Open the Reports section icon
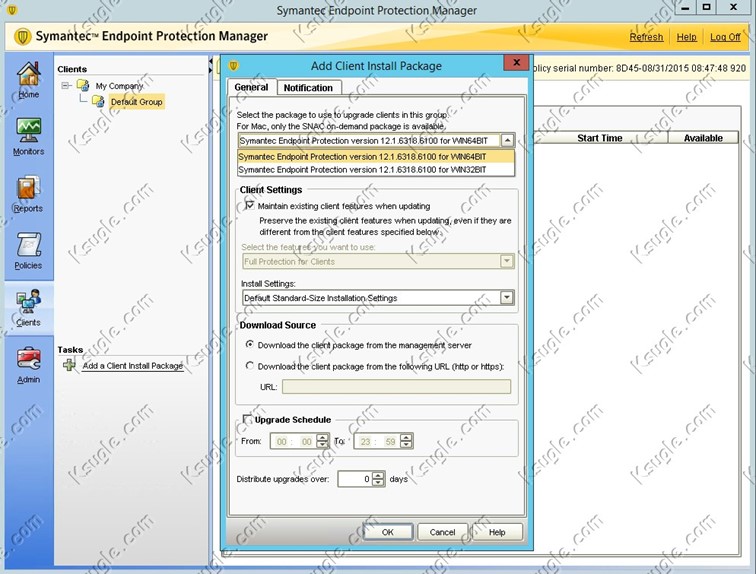The width and height of the screenshot is (756, 574). pos(28,187)
